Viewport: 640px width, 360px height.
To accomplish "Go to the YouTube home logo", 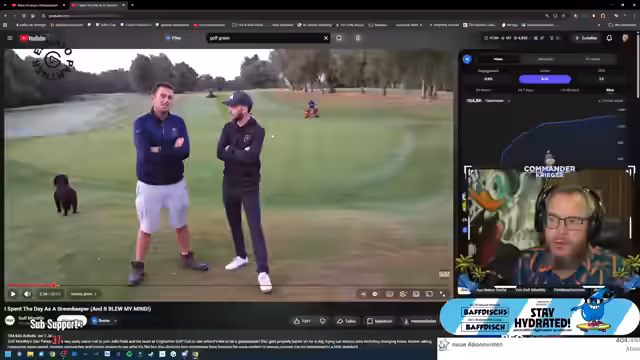I will (x=33, y=38).
